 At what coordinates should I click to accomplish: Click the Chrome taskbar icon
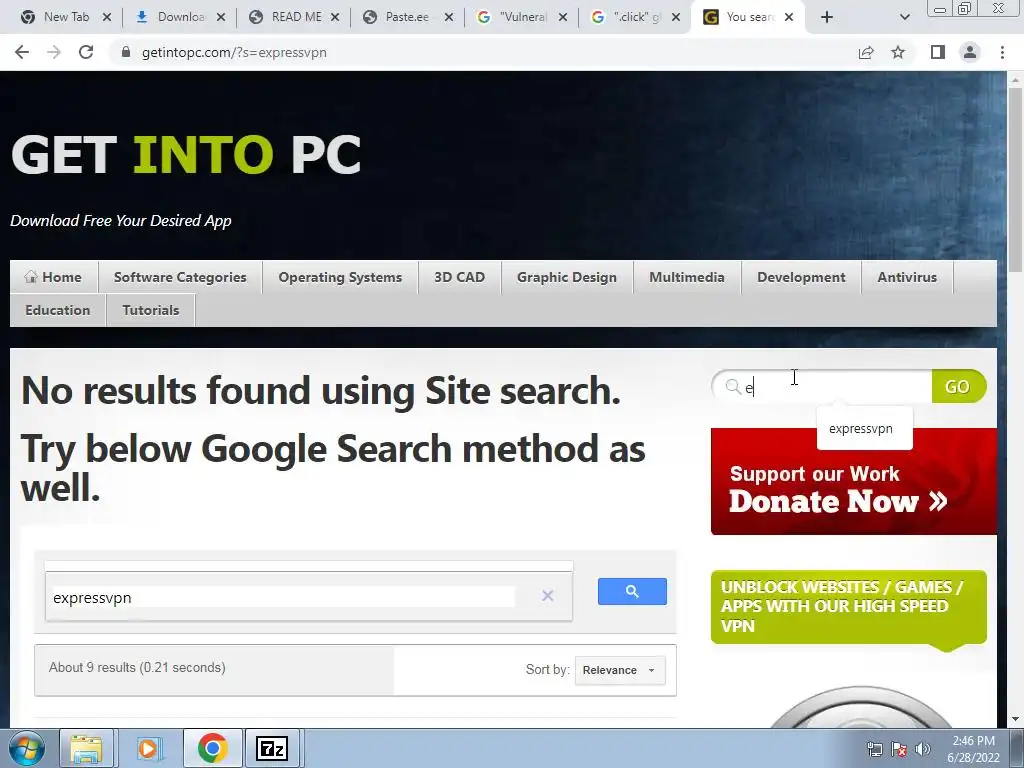pos(212,748)
